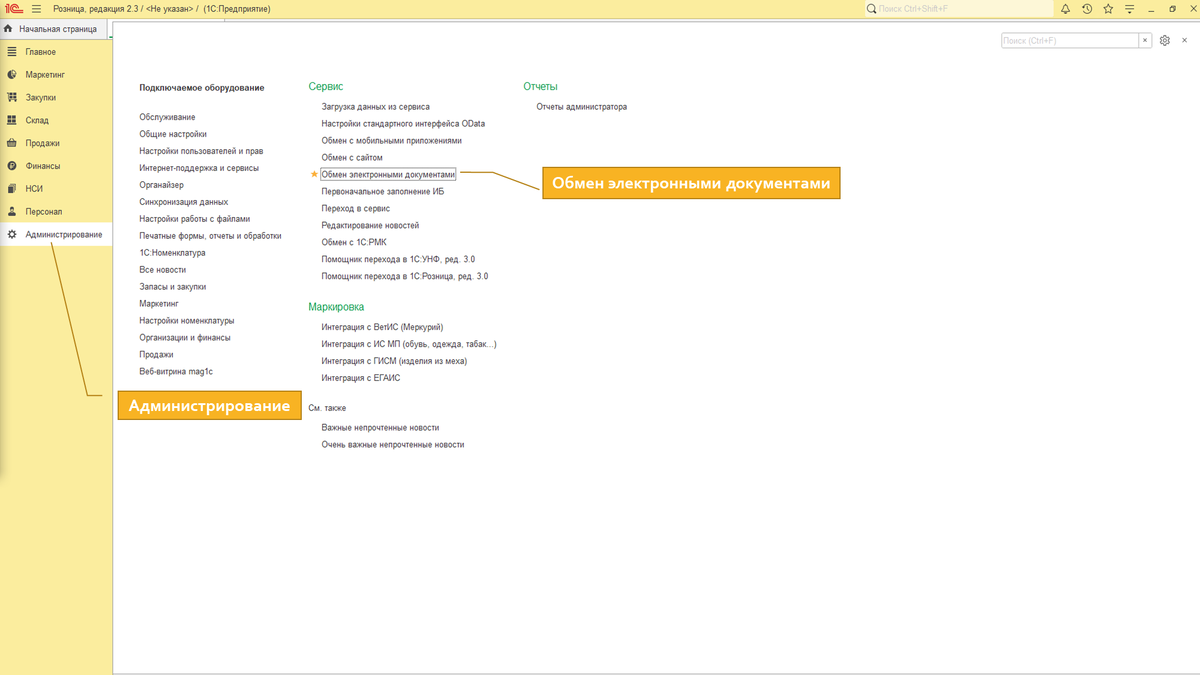Open Печатные формы, отчеты и обработки

210,236
